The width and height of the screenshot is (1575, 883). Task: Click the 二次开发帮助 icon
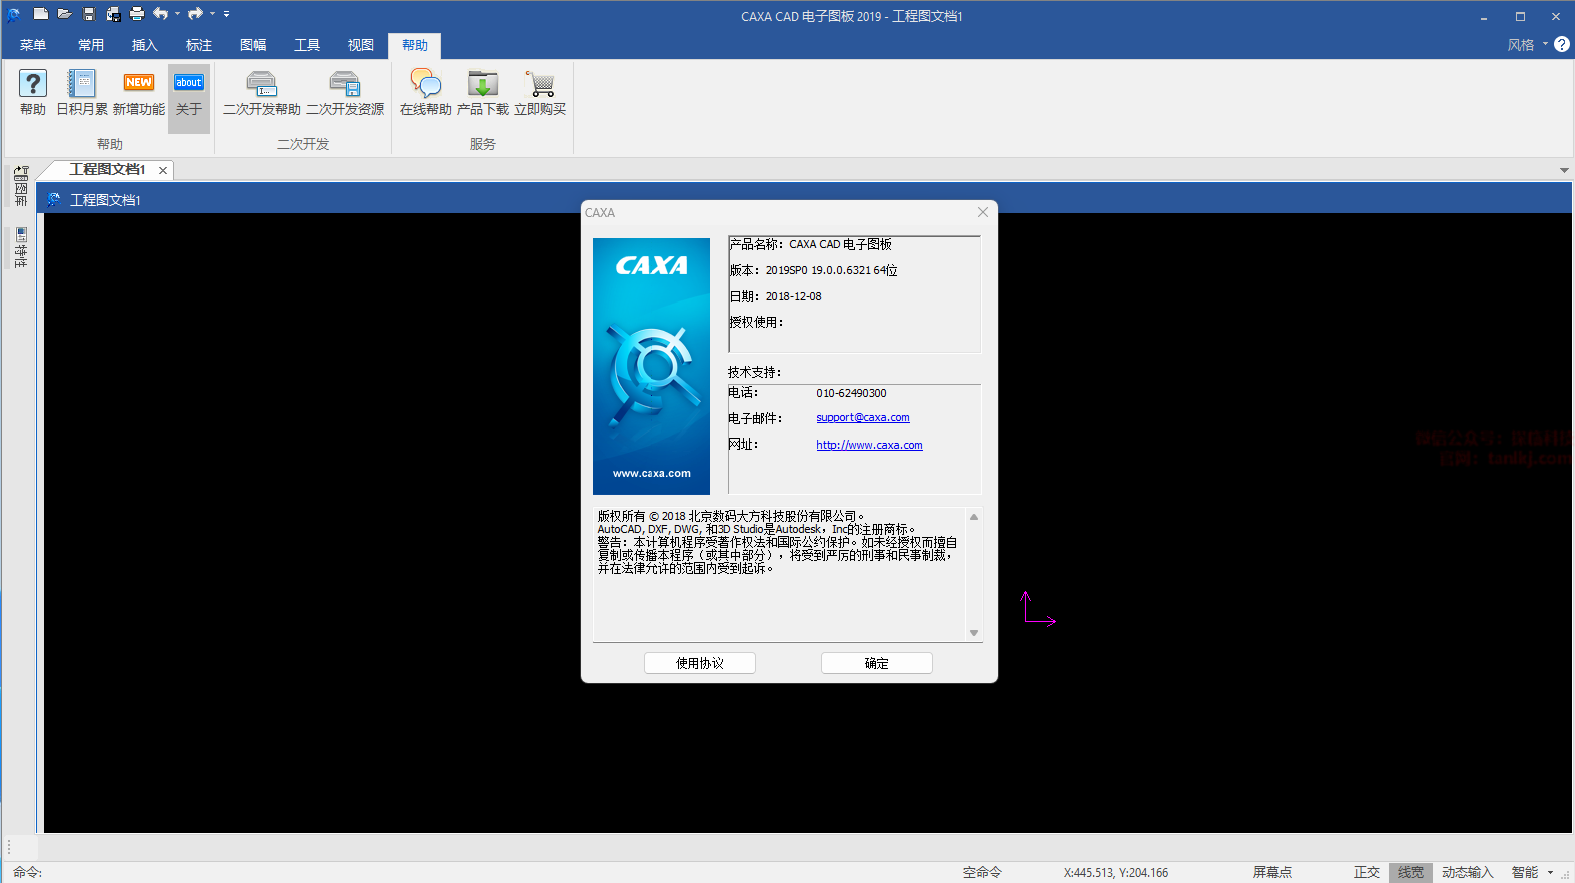click(x=261, y=84)
